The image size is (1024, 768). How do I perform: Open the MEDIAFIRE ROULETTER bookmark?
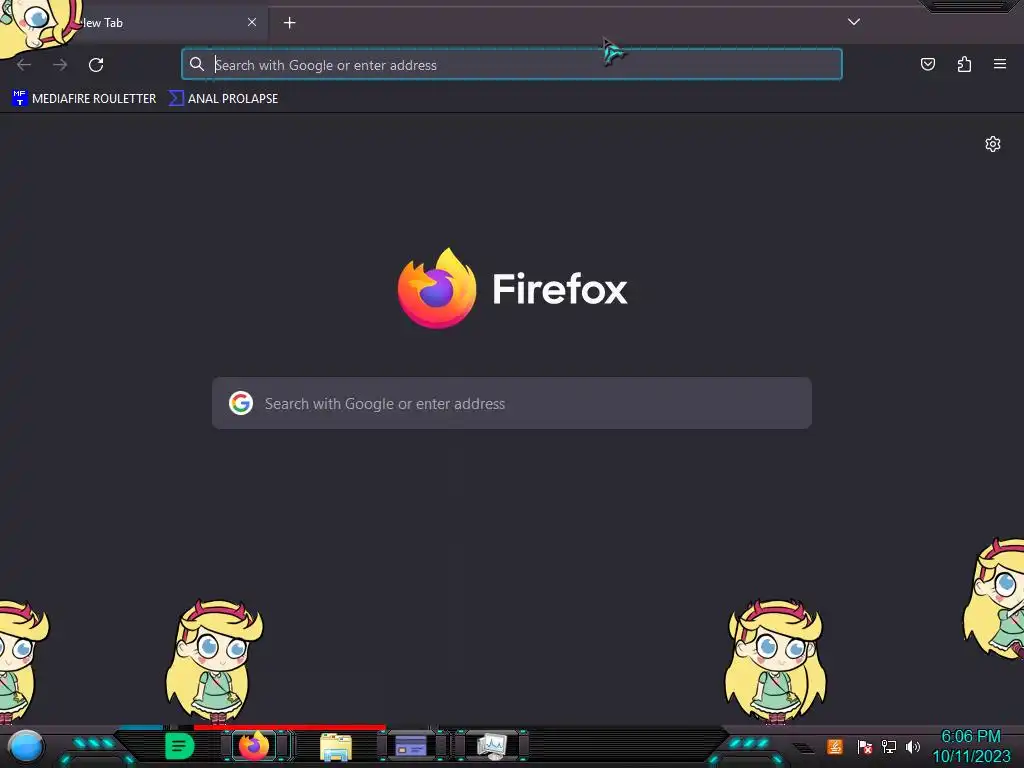coord(84,99)
